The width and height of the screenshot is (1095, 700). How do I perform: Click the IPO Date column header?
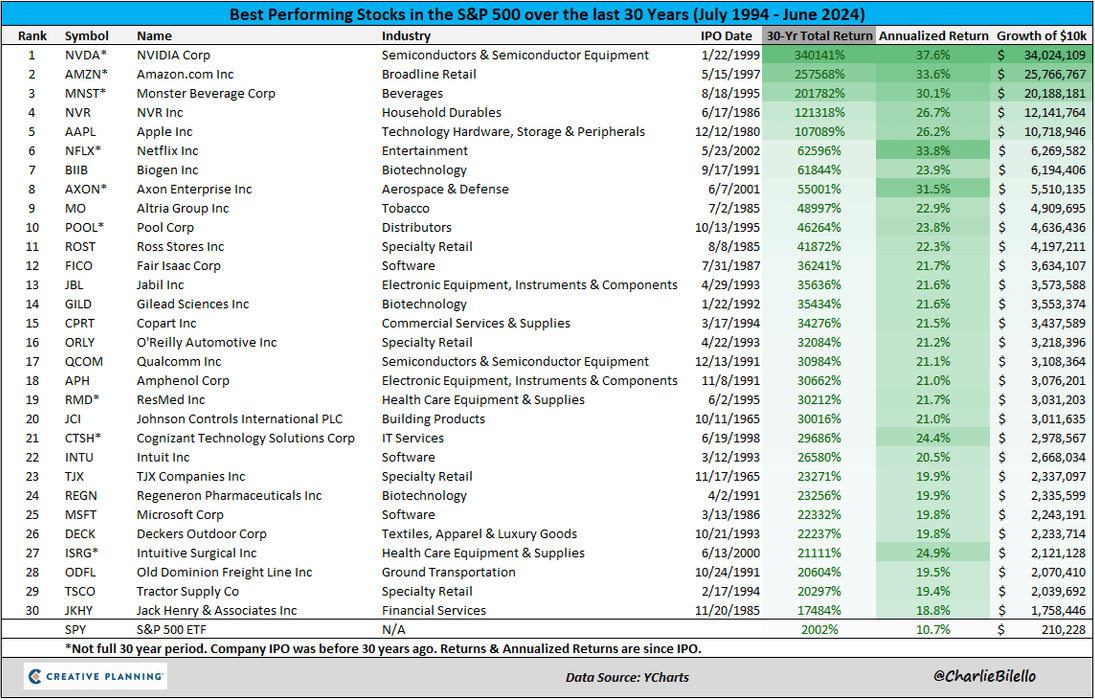(x=726, y=36)
